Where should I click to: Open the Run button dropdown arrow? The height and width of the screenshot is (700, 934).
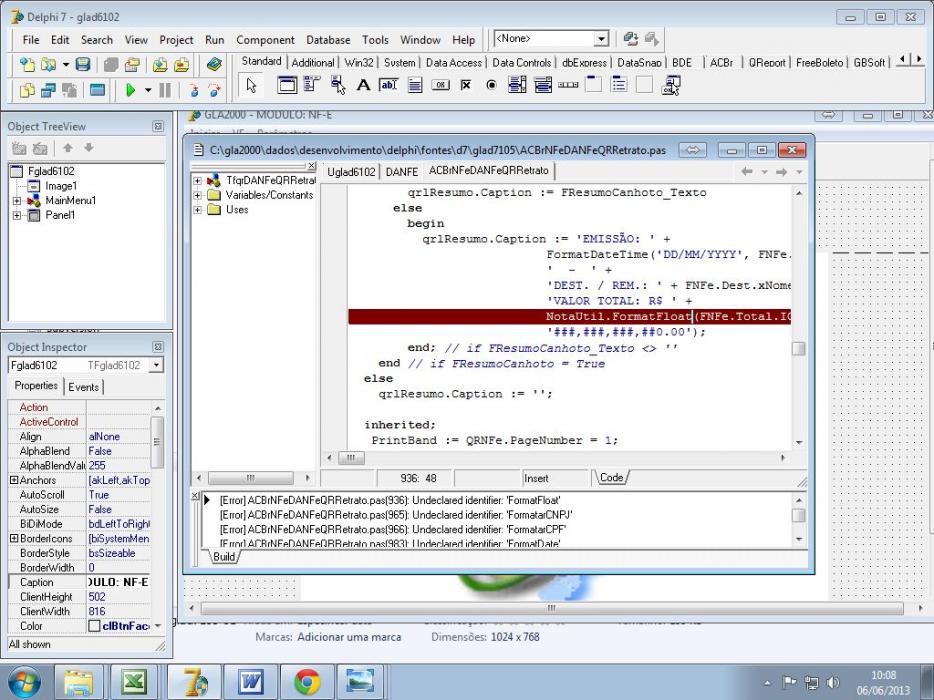[148, 91]
